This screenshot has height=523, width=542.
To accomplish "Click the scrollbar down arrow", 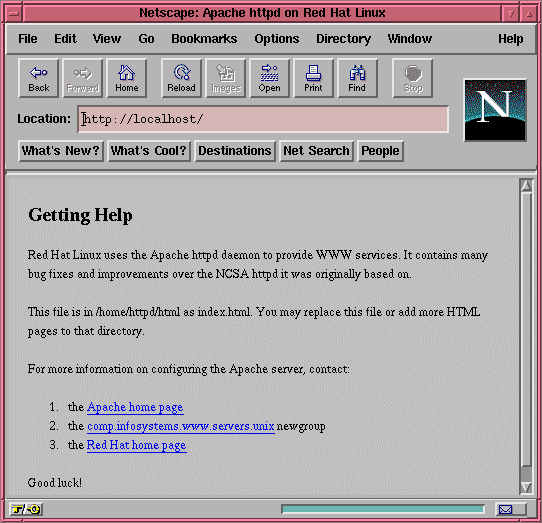I will click(526, 487).
